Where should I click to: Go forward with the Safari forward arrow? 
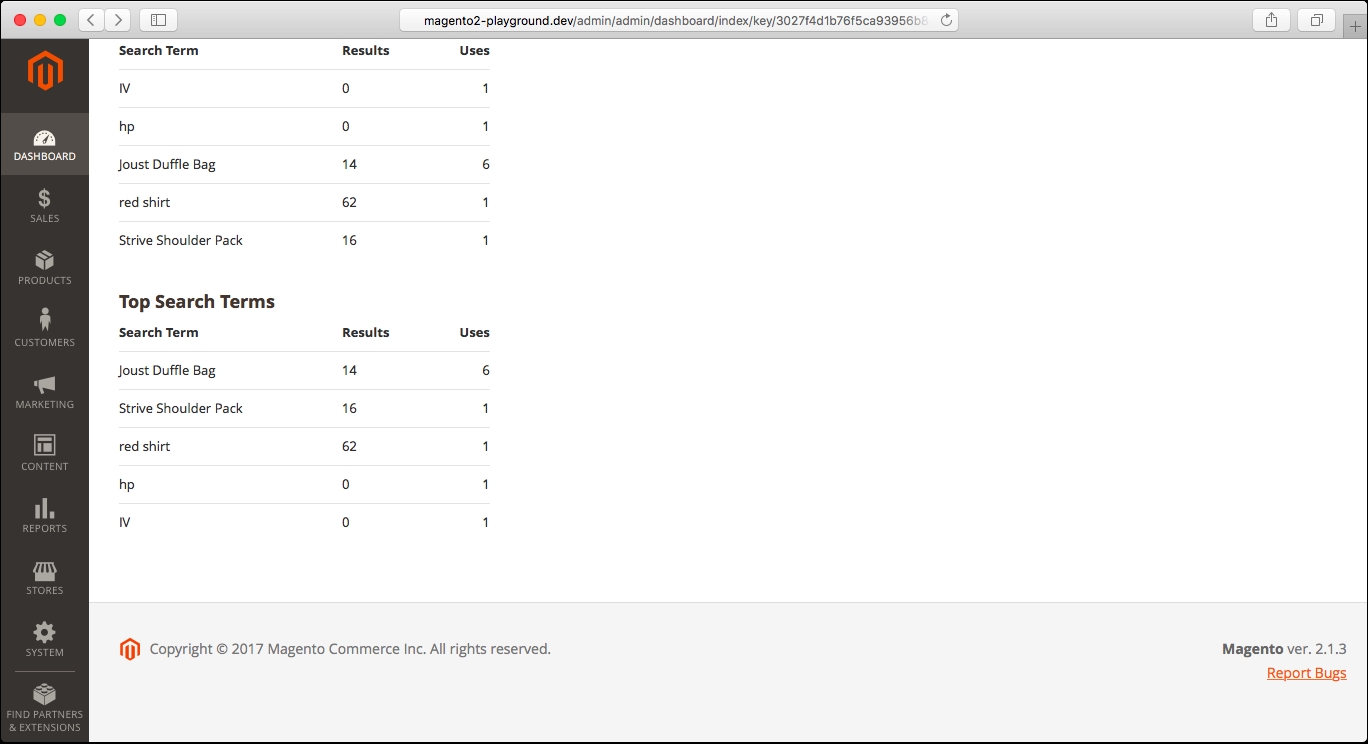tap(117, 19)
